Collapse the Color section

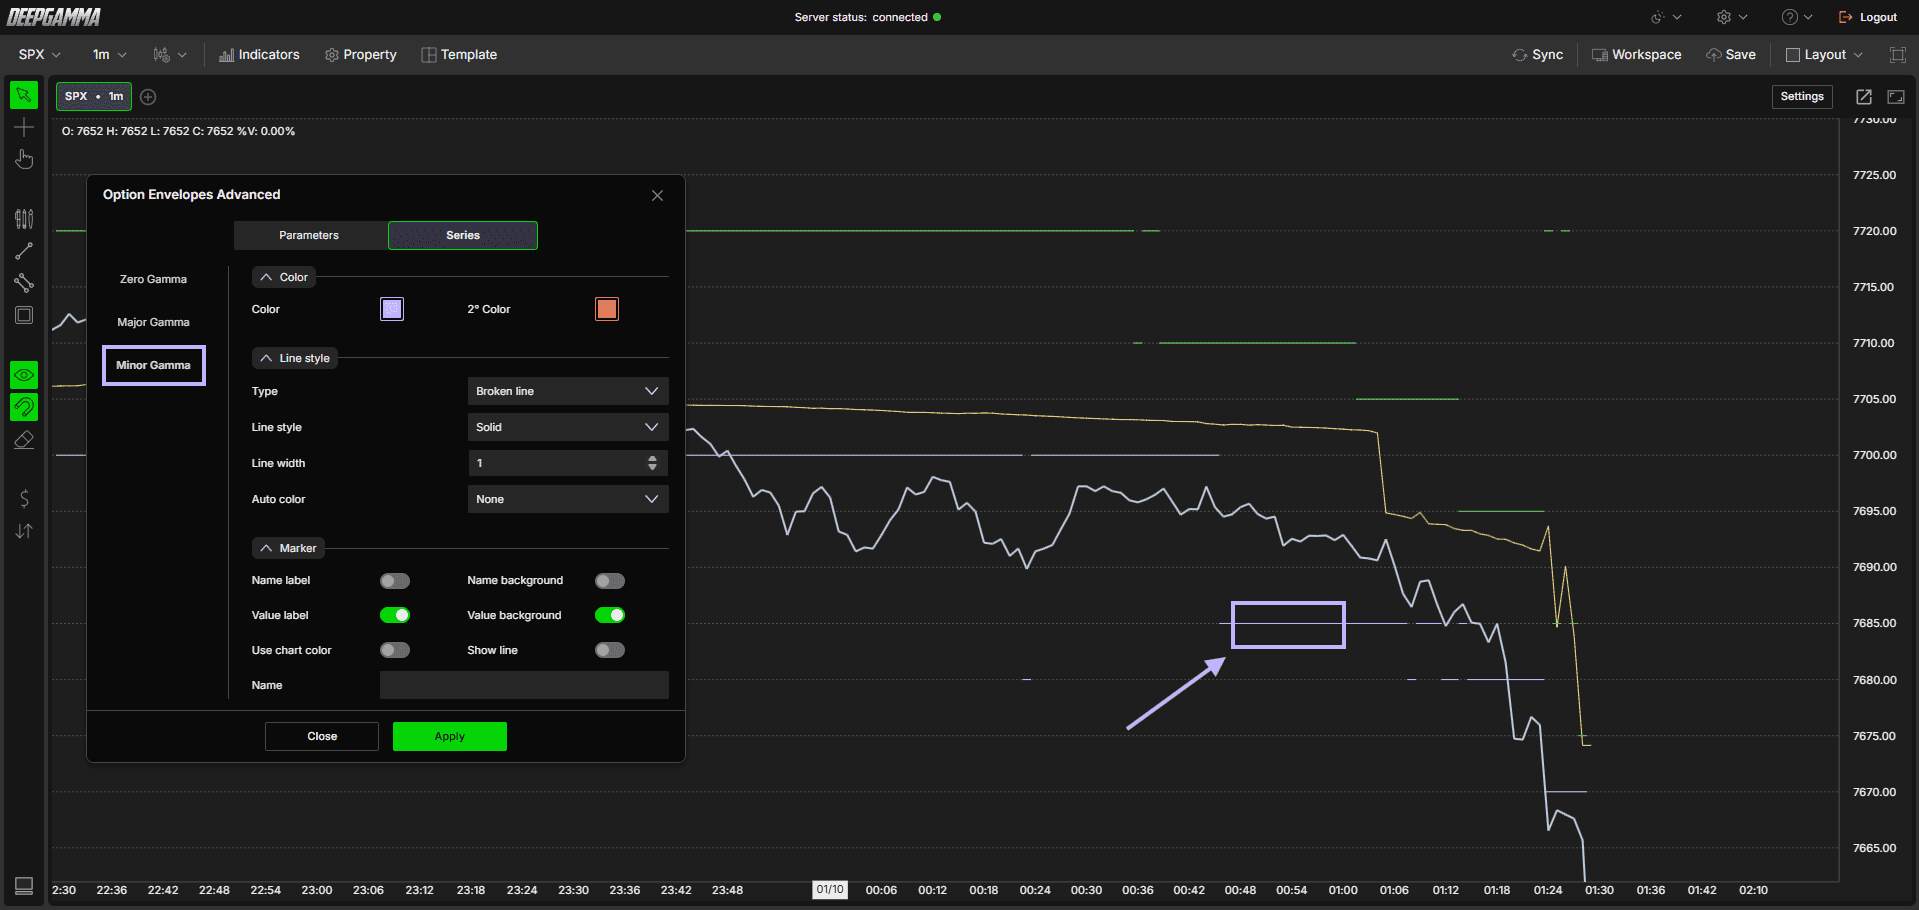coord(284,277)
